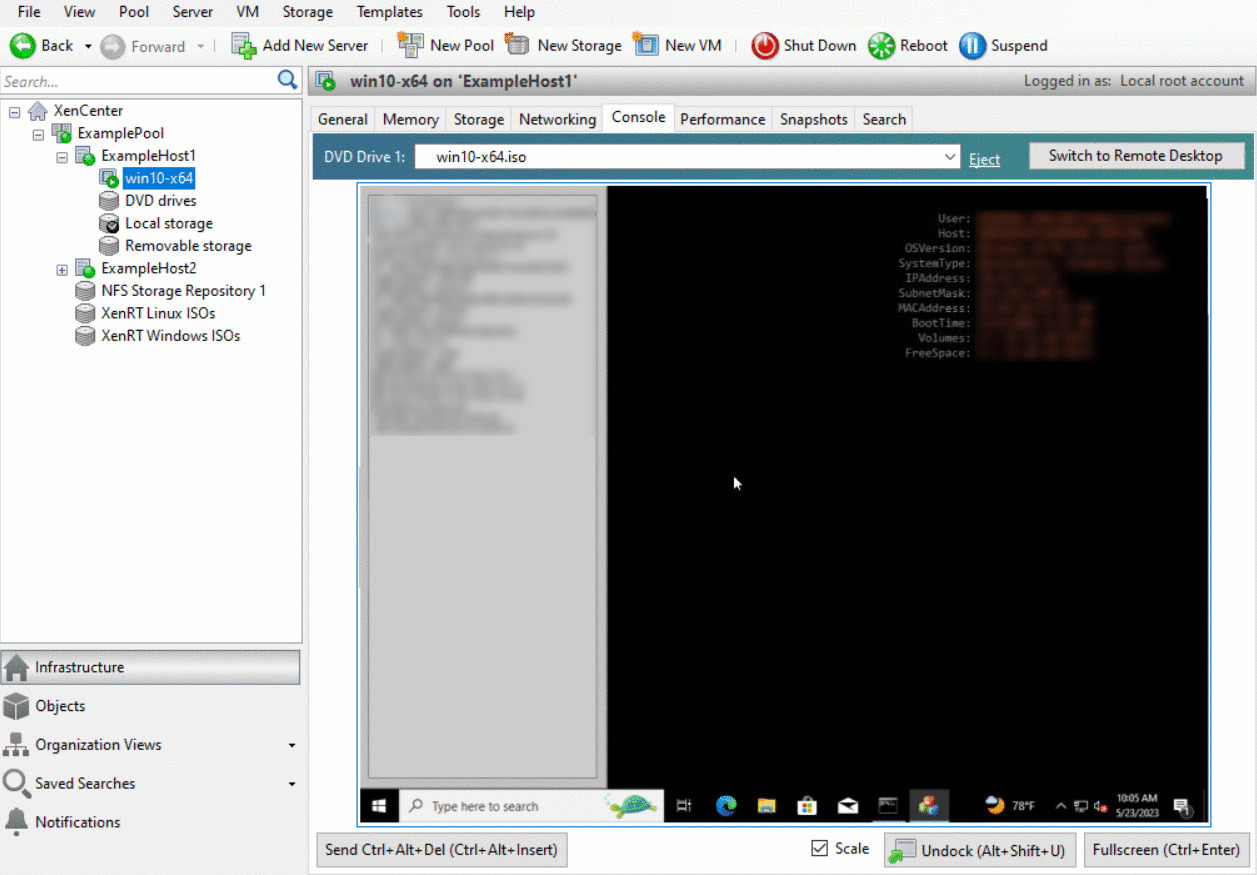Switch to the Performance tab
The image size is (1257, 875).
pyautogui.click(x=722, y=118)
